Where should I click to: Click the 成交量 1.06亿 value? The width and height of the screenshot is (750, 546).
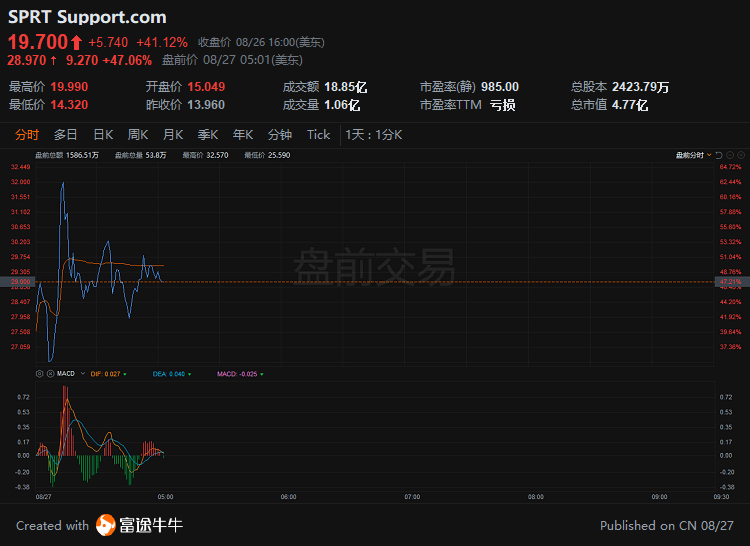(x=342, y=105)
